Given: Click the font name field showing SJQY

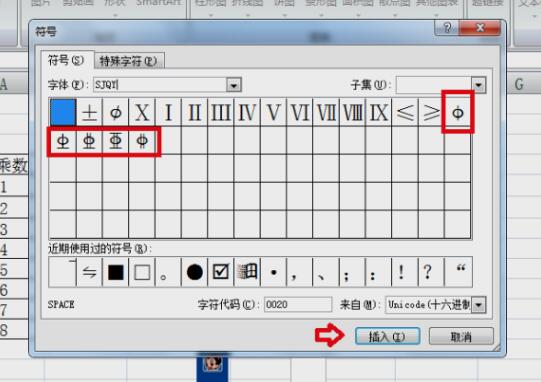Looking at the screenshot, I should [160, 85].
